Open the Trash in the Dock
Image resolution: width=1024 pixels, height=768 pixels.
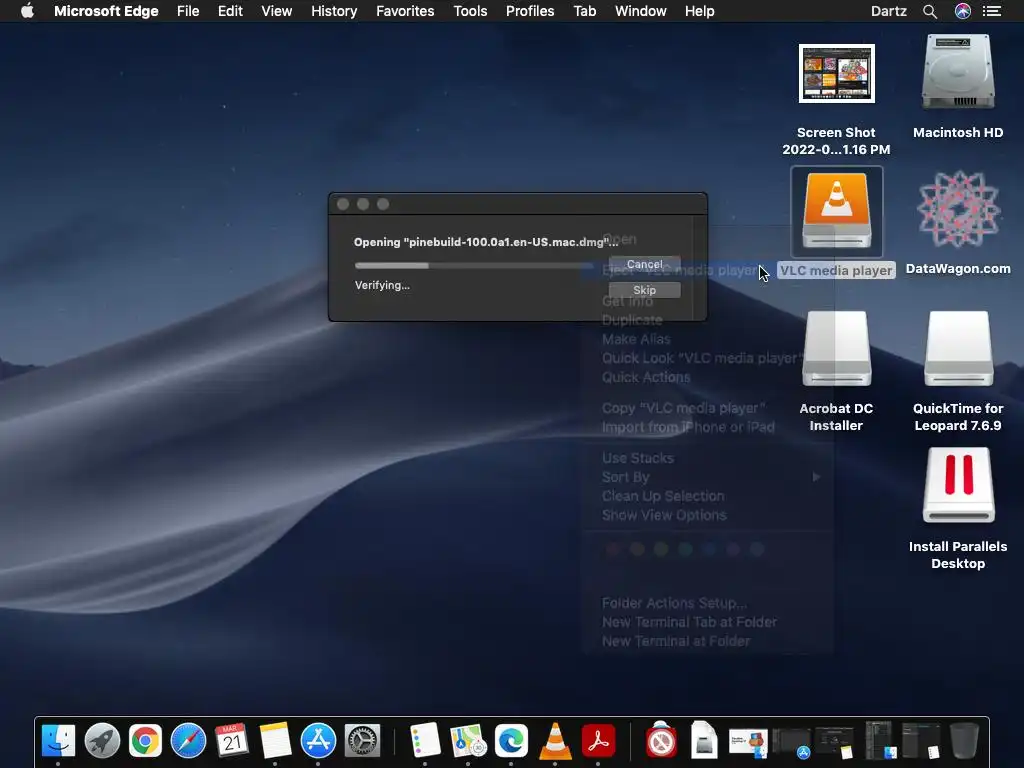(x=965, y=741)
